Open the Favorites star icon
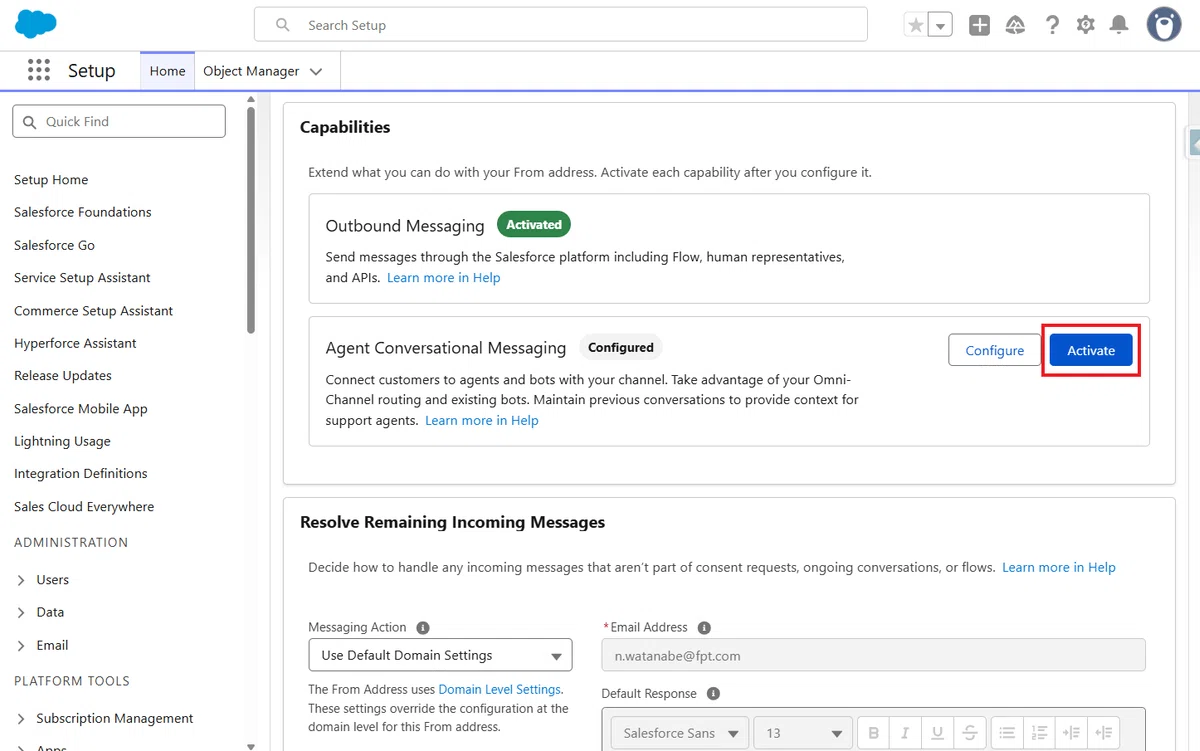Image resolution: width=1200 pixels, height=751 pixels. point(916,26)
